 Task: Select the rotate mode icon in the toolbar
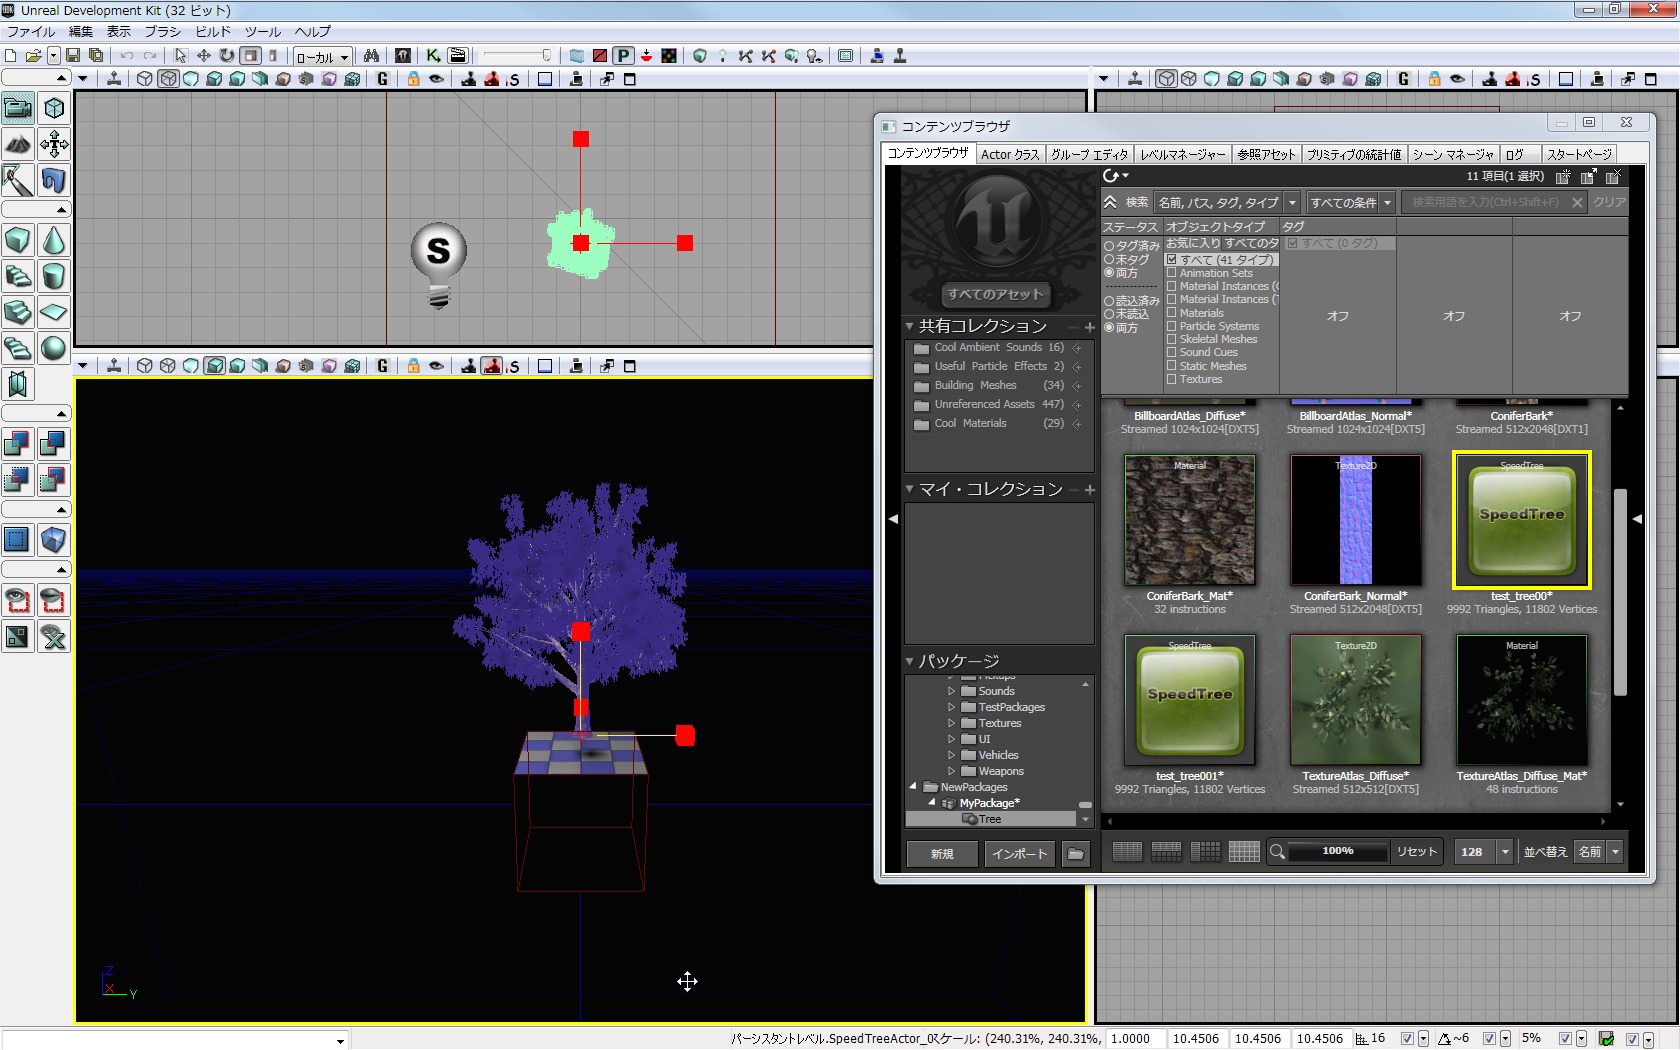pyautogui.click(x=227, y=56)
